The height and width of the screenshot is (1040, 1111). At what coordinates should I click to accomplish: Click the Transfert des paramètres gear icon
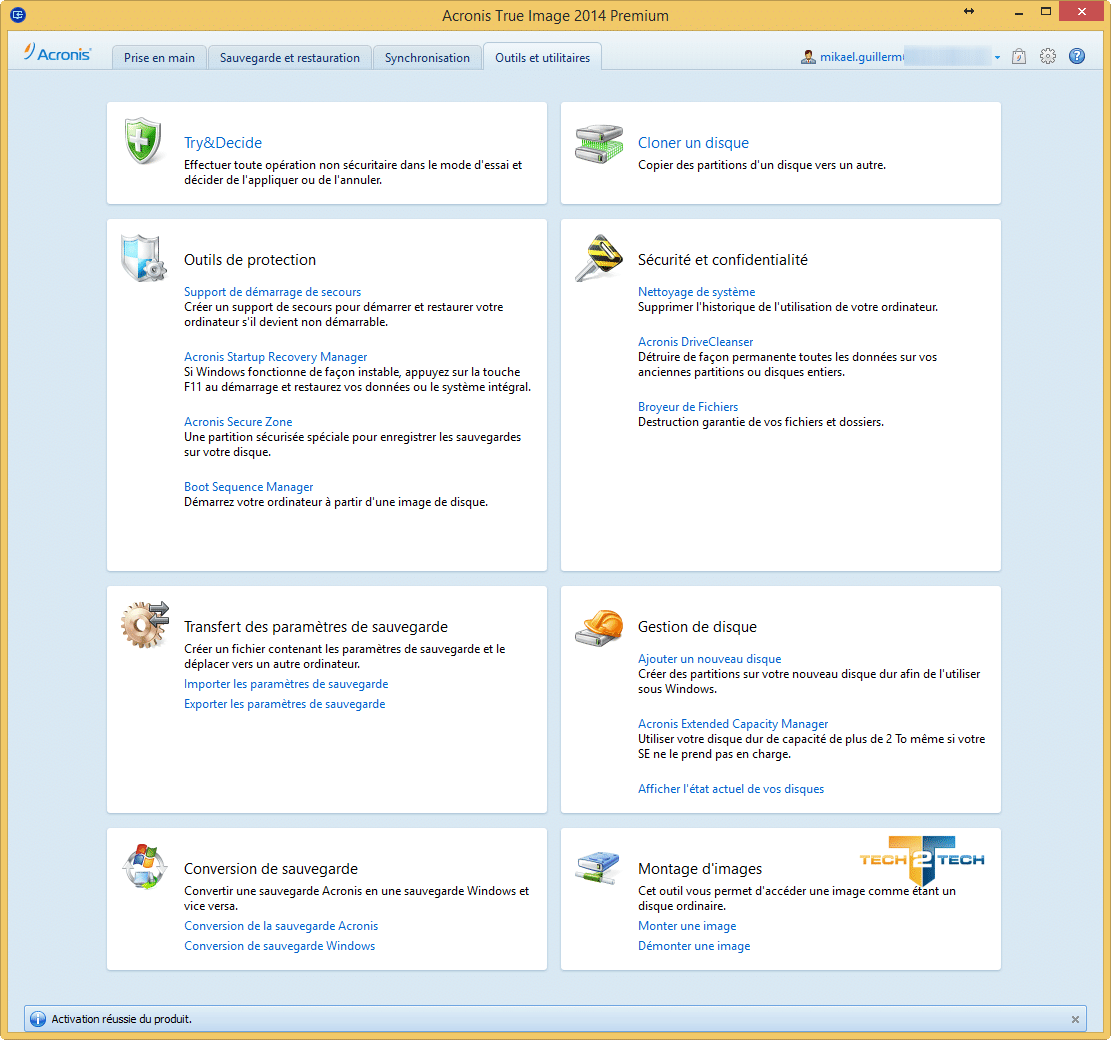point(144,625)
